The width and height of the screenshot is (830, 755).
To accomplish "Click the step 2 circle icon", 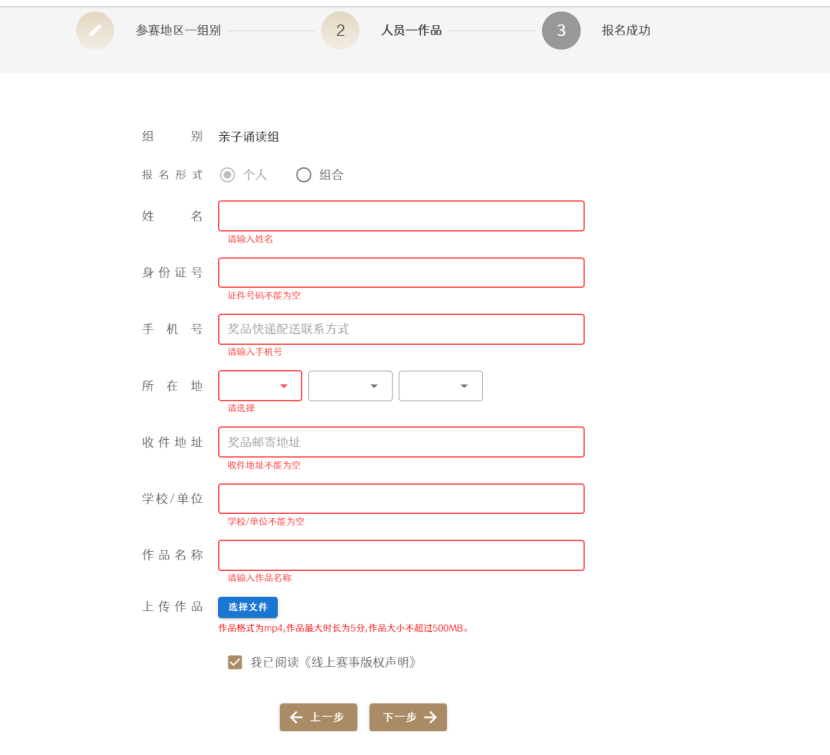I will (x=340, y=31).
